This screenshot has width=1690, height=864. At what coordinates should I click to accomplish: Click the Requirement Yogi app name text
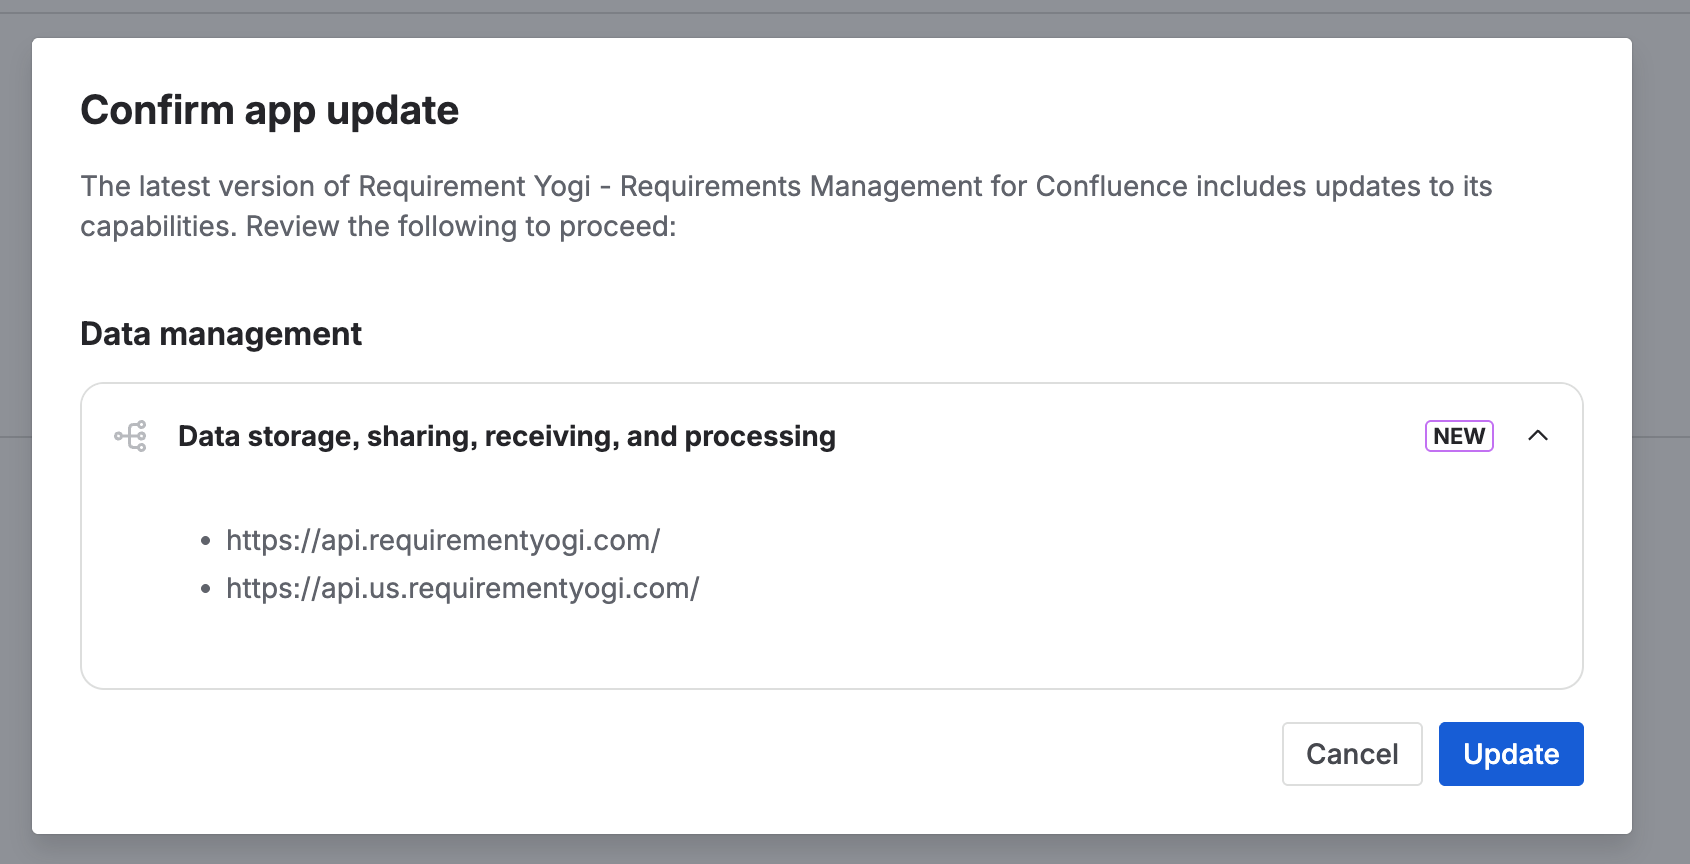click(x=474, y=186)
